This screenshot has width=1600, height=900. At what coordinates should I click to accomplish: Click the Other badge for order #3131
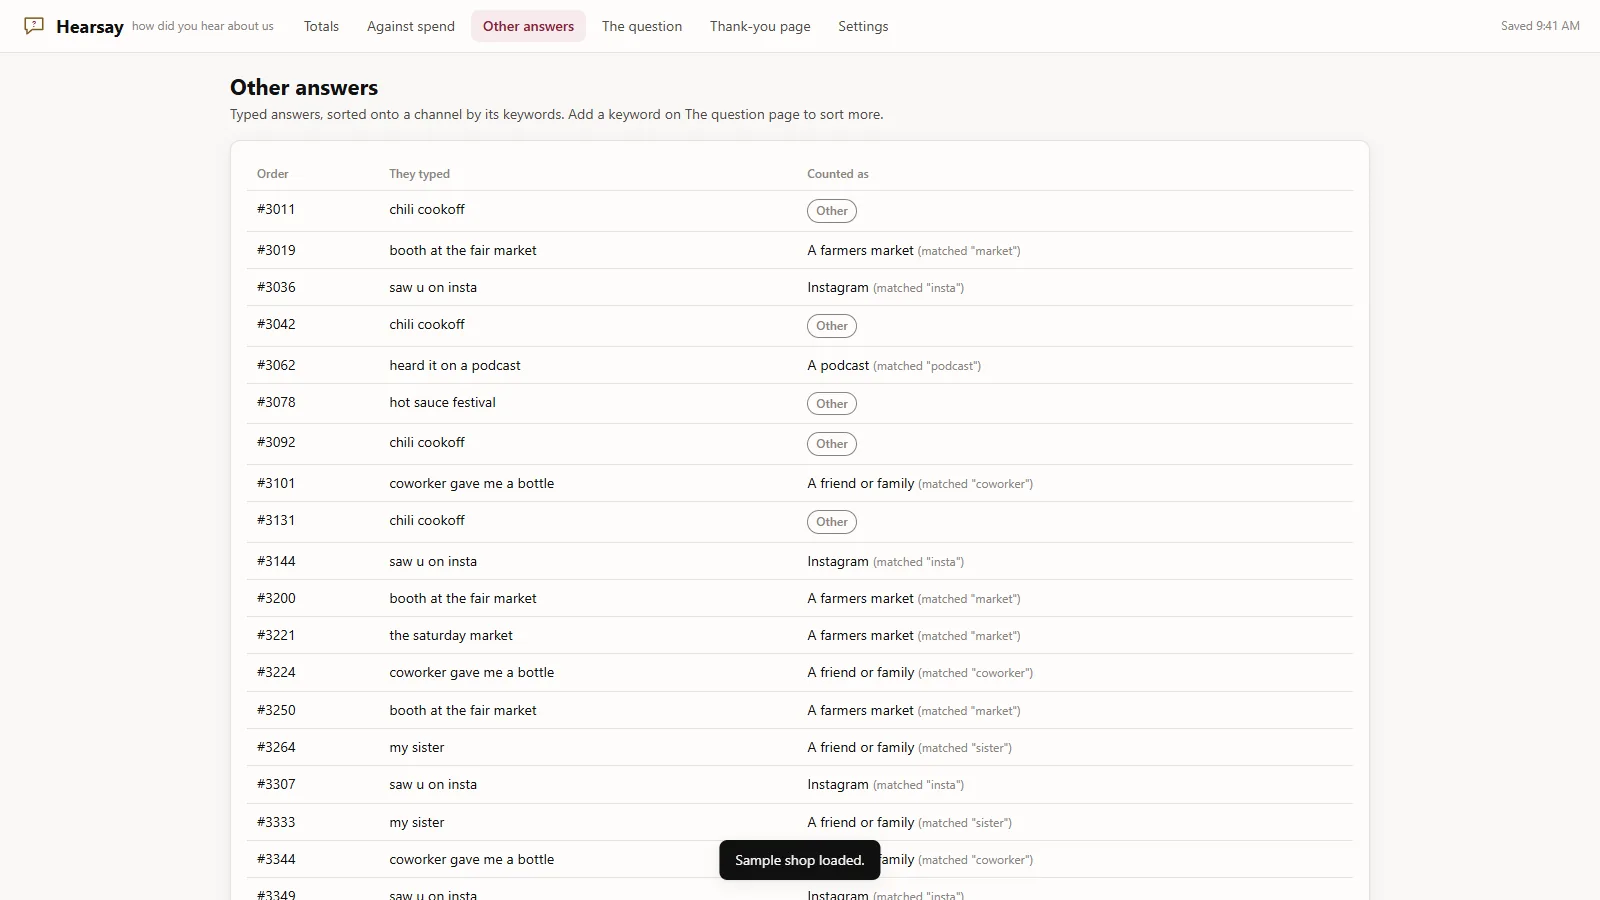pyautogui.click(x=832, y=522)
